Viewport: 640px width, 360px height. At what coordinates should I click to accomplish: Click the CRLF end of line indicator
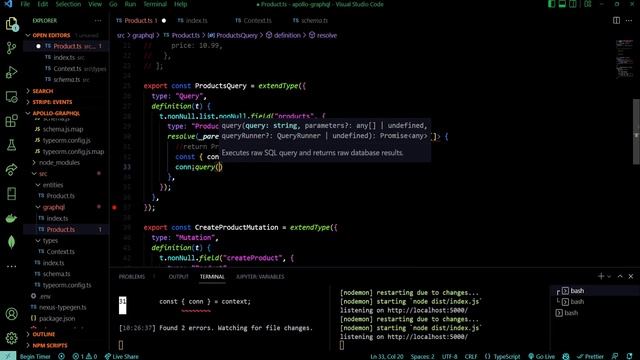(x=471, y=356)
